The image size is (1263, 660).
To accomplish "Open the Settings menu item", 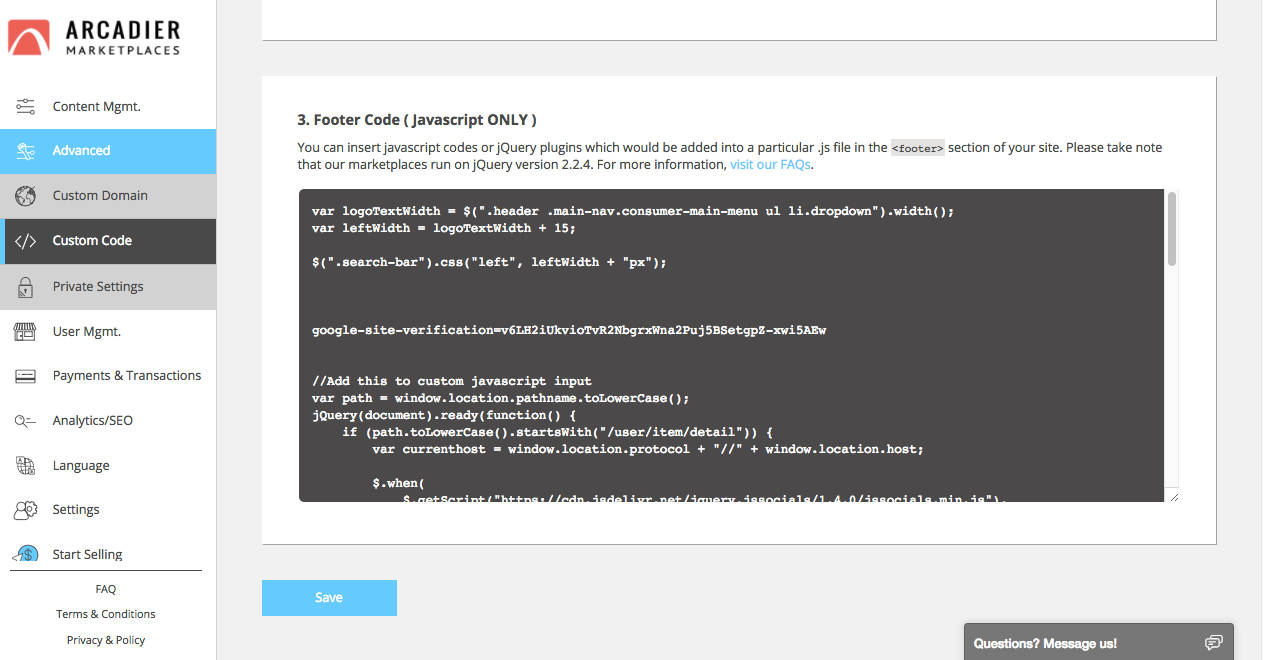I will pos(76,510).
